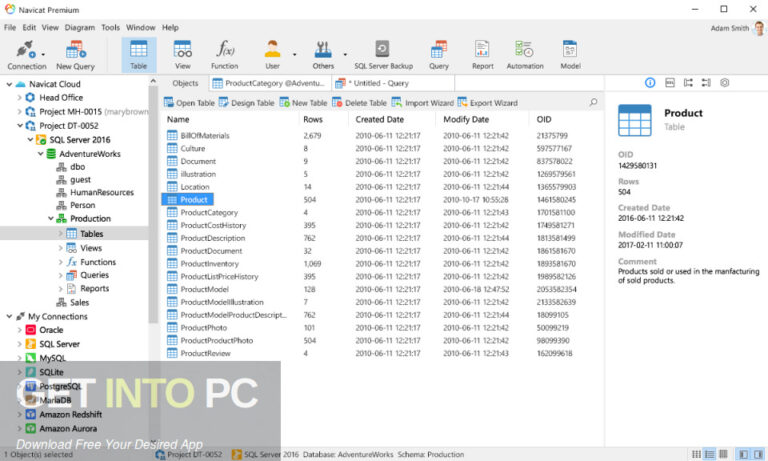This screenshot has width=768, height=461.
Task: Click the Design Table button
Action: tap(246, 102)
